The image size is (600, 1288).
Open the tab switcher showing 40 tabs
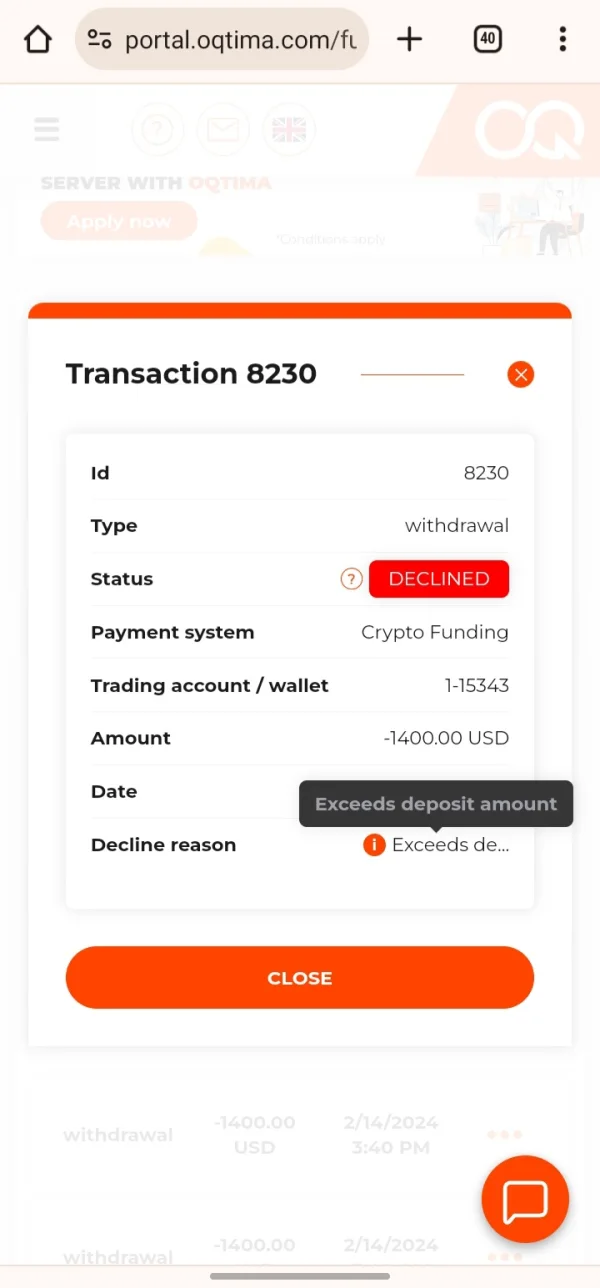pos(487,40)
